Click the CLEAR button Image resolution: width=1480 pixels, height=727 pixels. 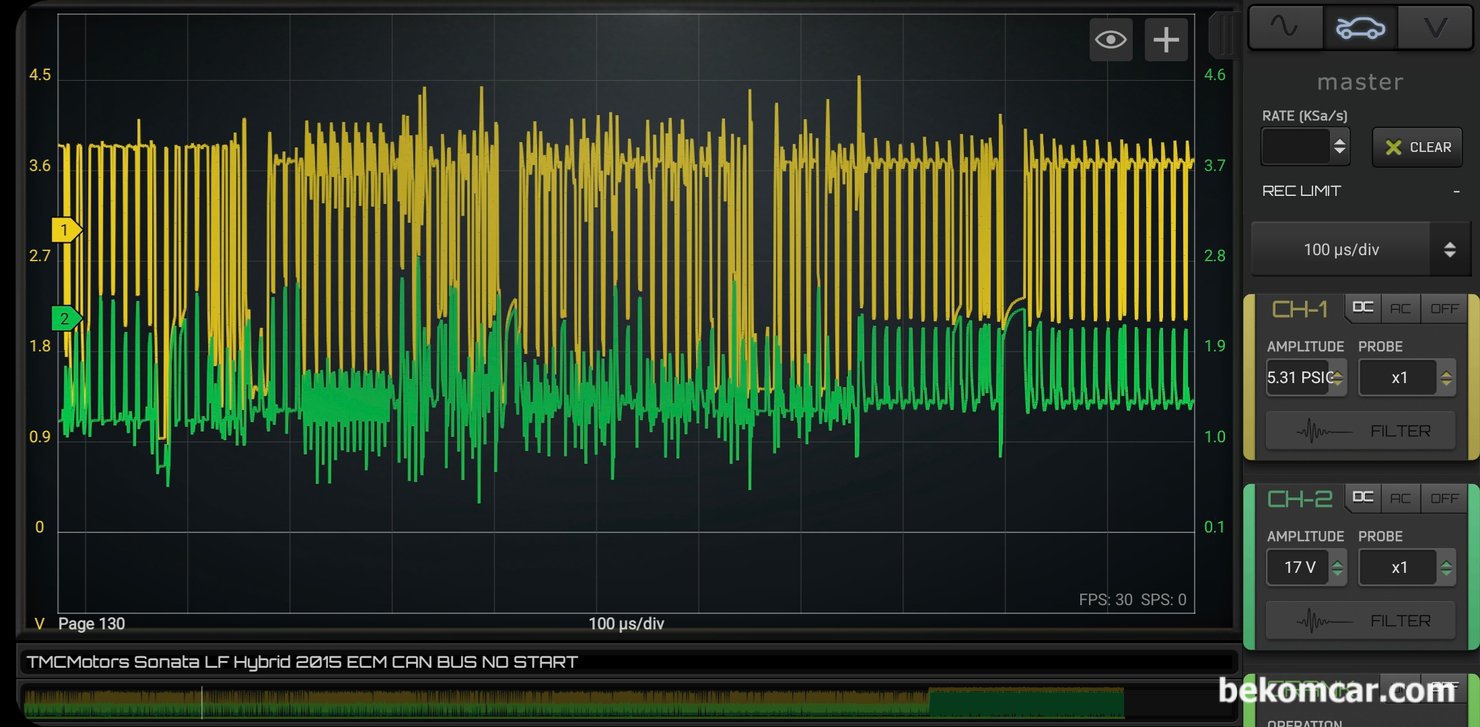click(x=1418, y=147)
